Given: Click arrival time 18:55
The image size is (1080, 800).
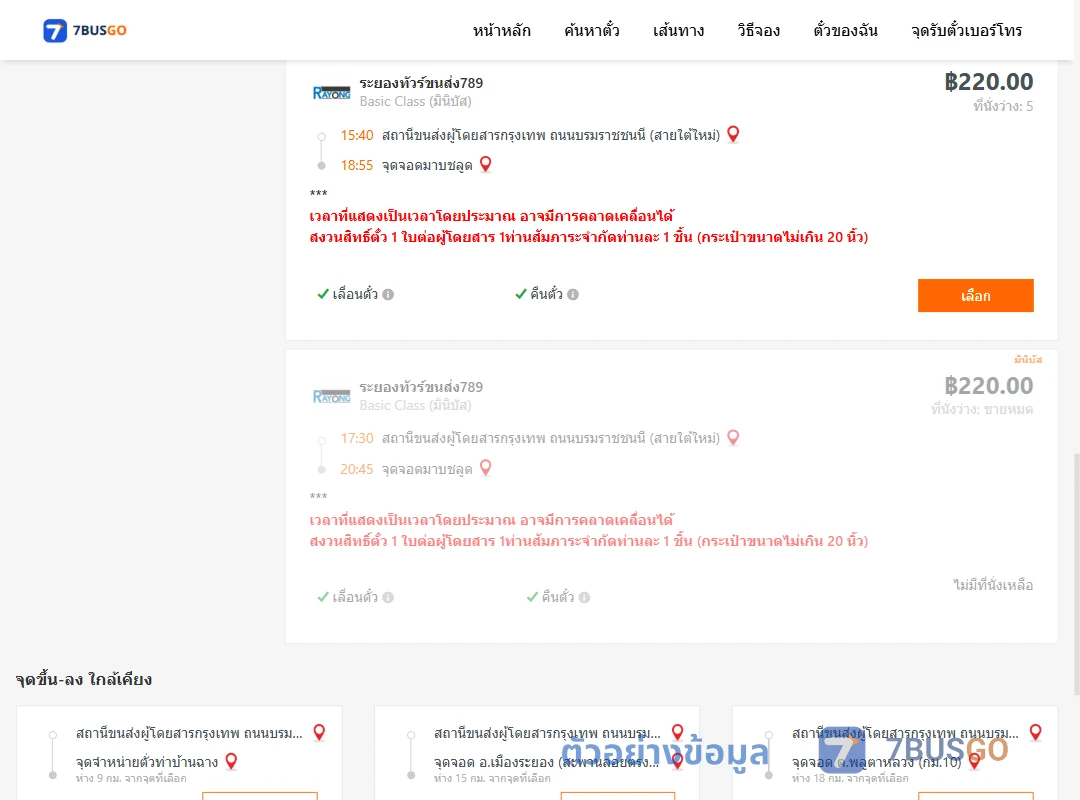Looking at the screenshot, I should [x=357, y=165].
